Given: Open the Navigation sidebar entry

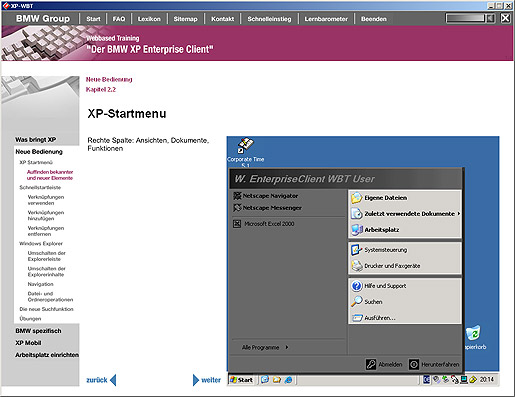Looking at the screenshot, I should (41, 284).
